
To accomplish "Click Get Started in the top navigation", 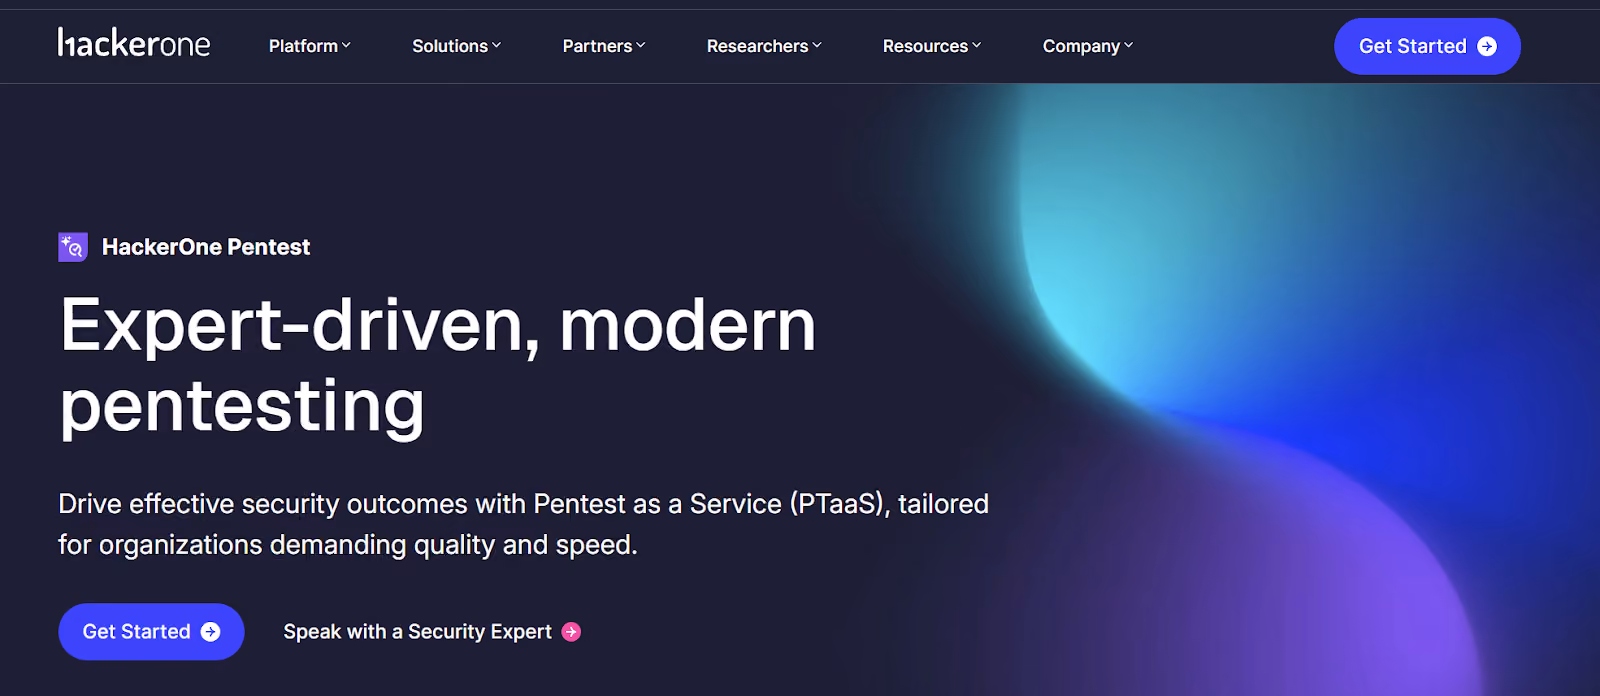I will coord(1427,46).
